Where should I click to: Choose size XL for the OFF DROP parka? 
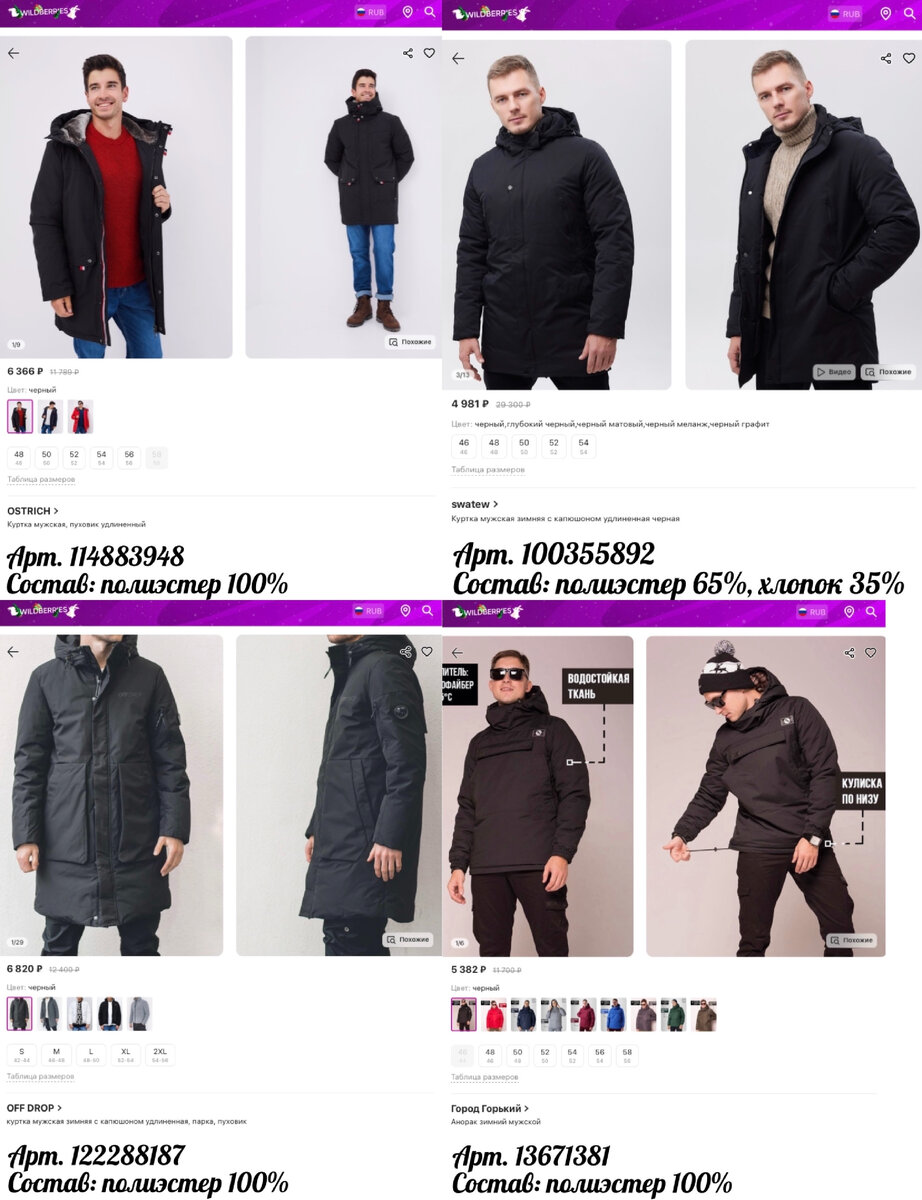coord(126,1055)
